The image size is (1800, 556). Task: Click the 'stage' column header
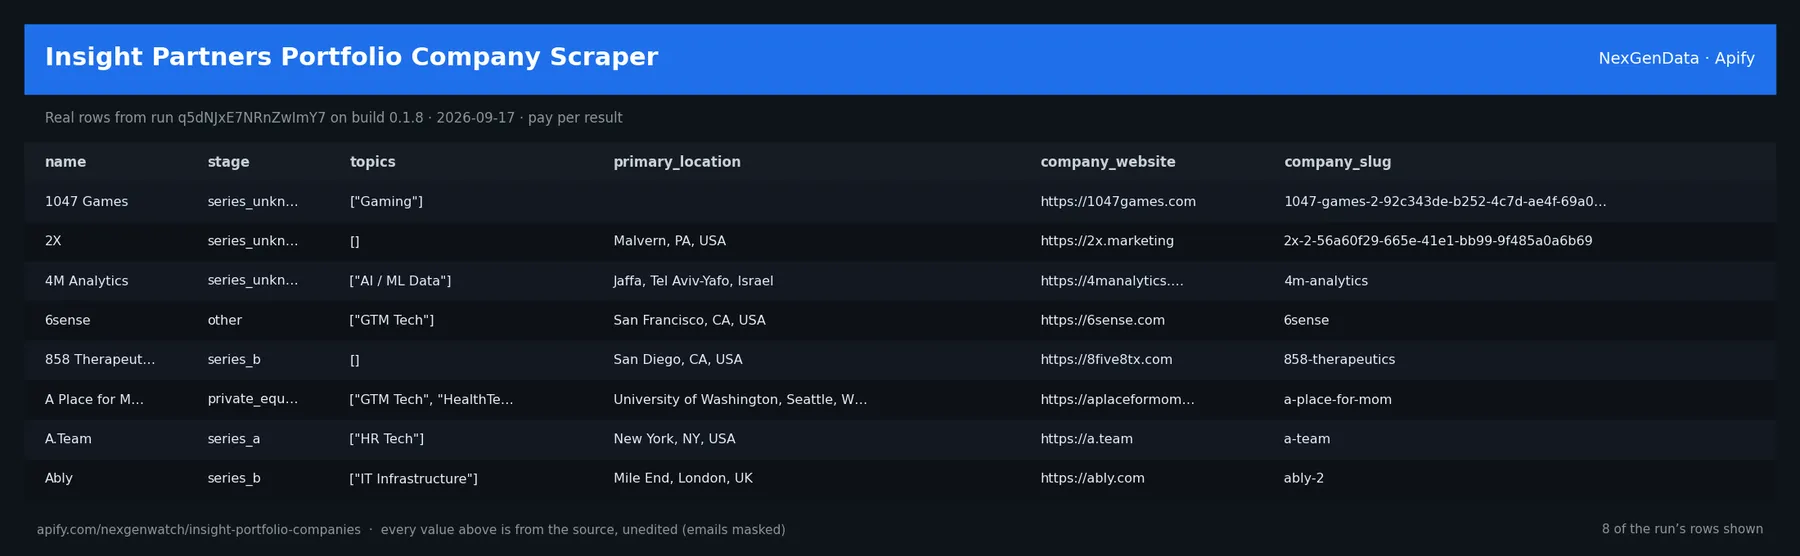[x=228, y=162]
